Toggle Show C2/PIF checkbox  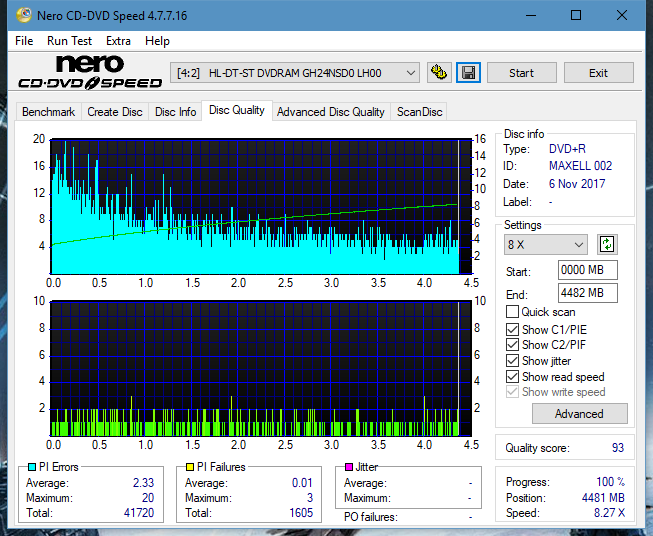point(512,345)
